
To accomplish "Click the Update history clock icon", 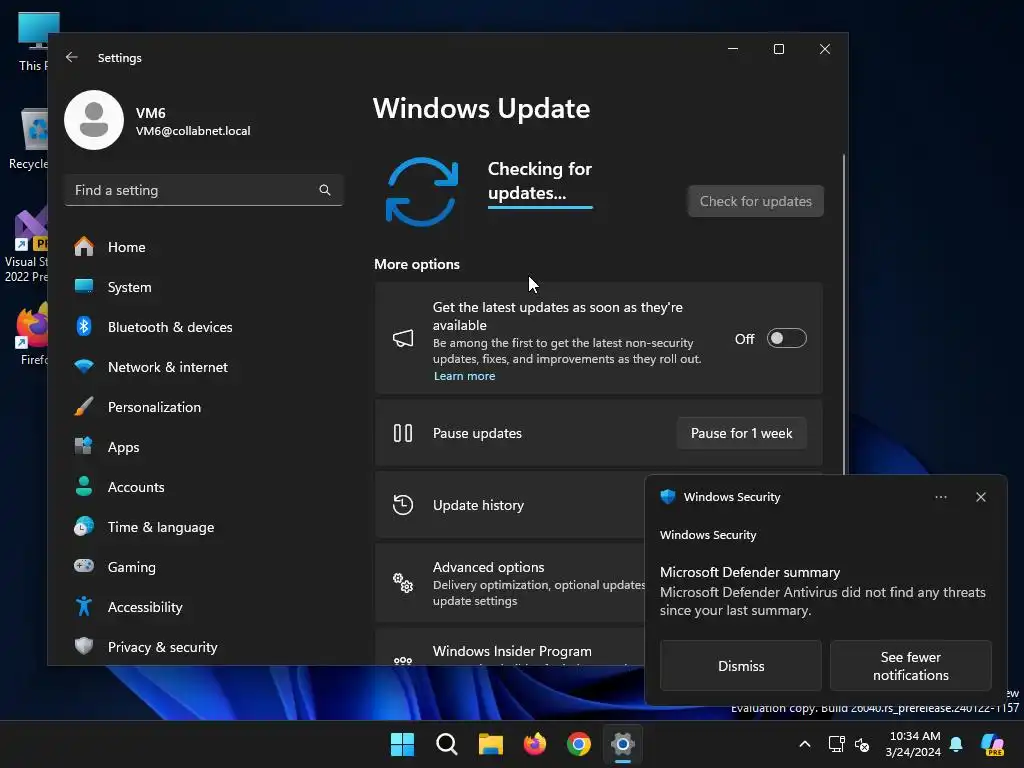I will (x=403, y=505).
